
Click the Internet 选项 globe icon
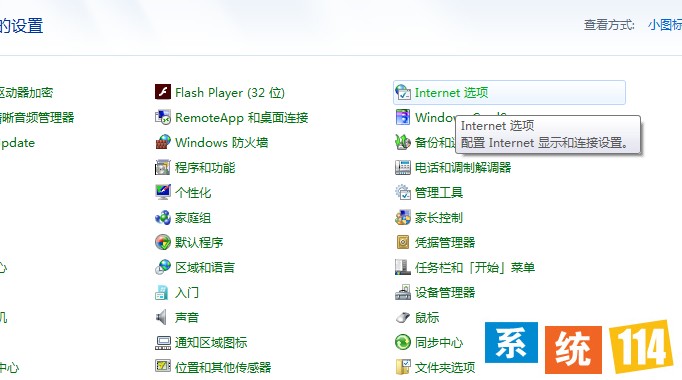click(403, 92)
